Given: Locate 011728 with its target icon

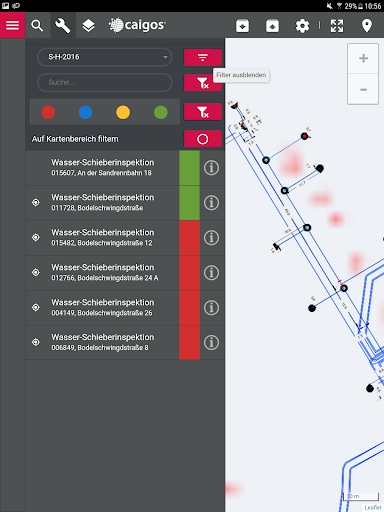Looking at the screenshot, I should (36, 202).
